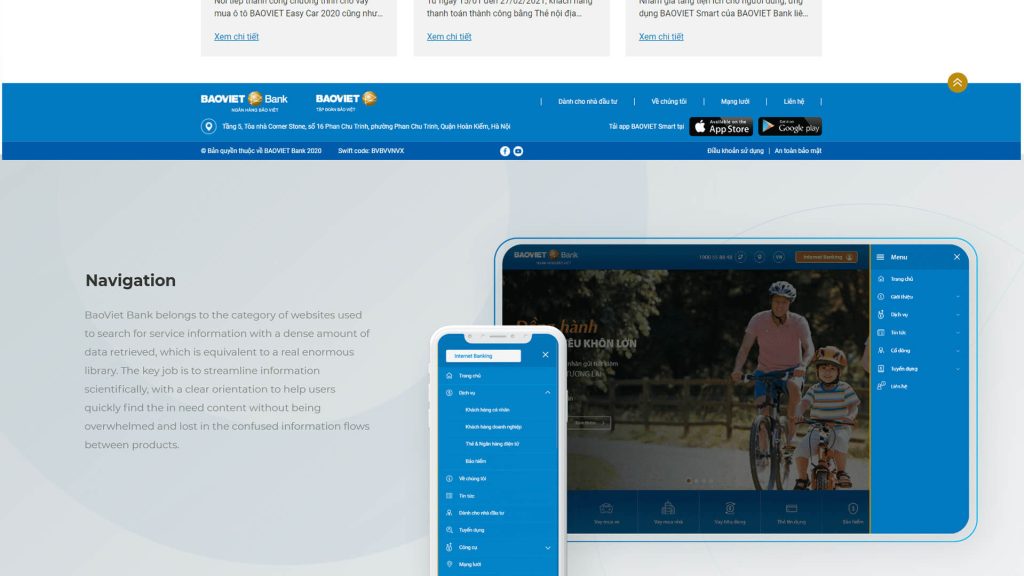
Task: Expand Công cụ chevron in phone menu
Action: 547,547
